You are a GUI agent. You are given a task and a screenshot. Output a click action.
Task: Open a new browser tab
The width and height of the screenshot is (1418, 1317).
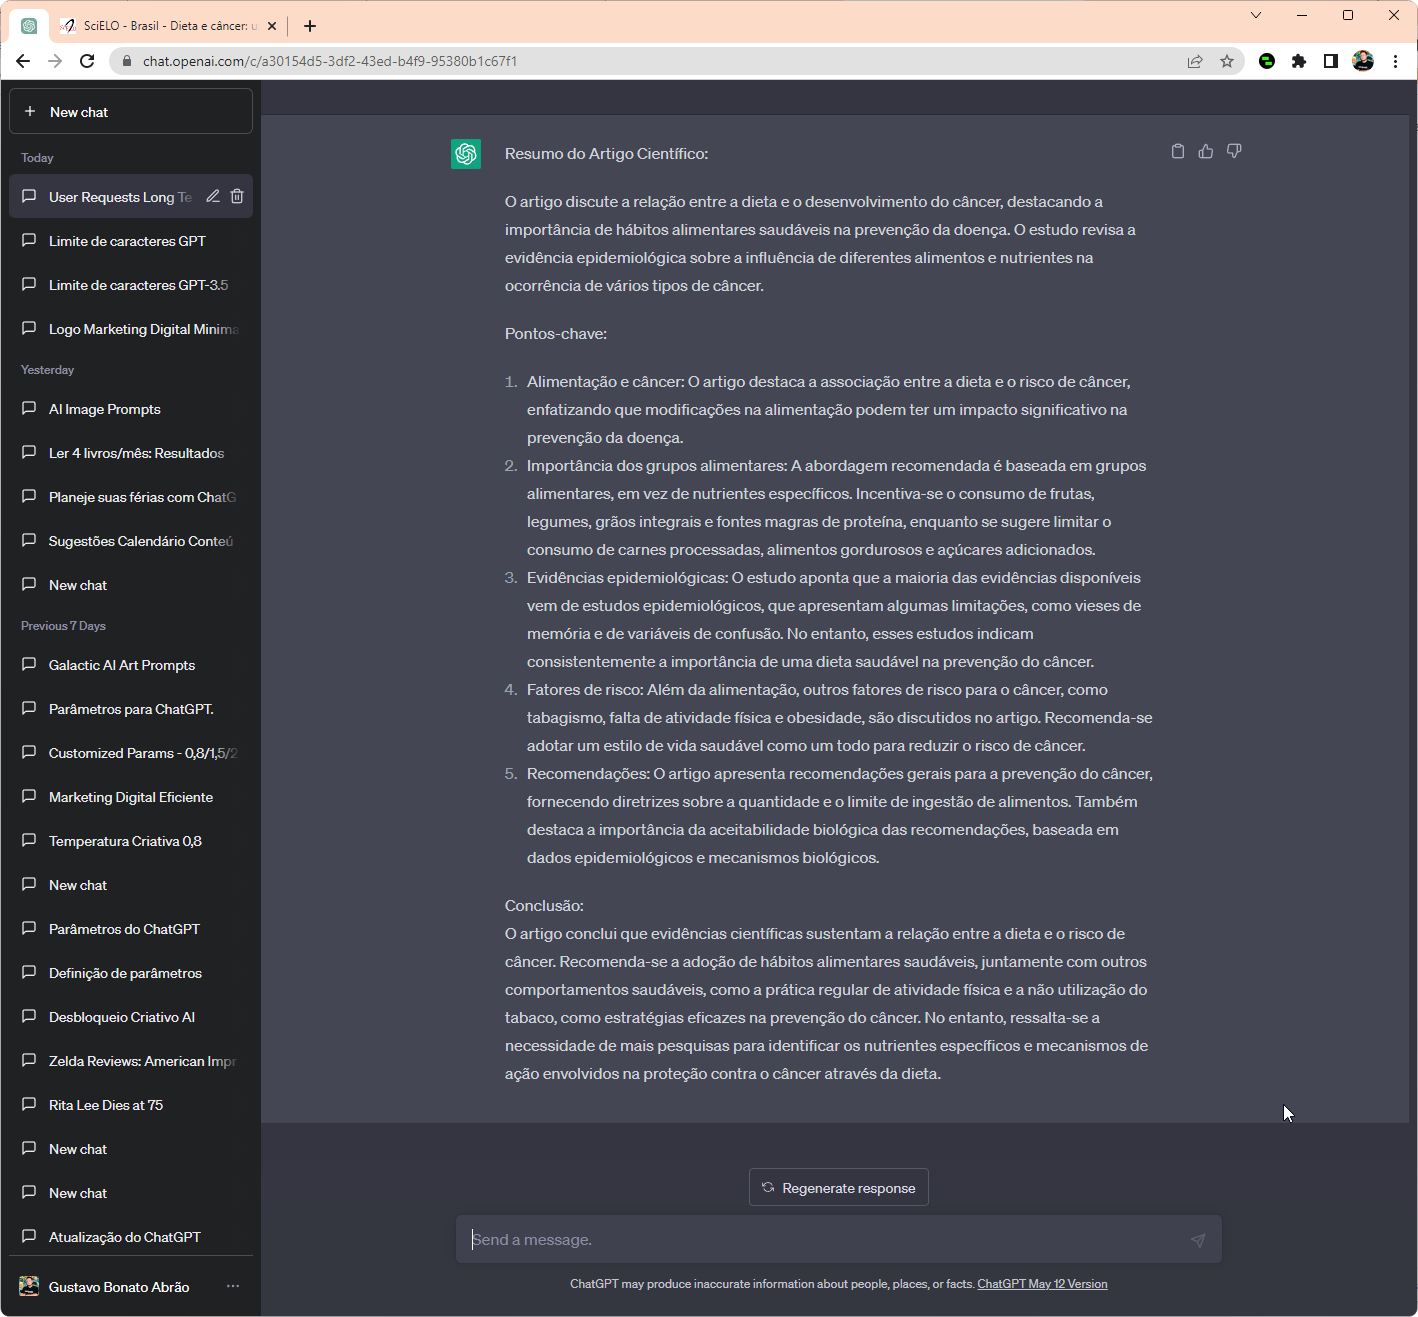point(310,26)
